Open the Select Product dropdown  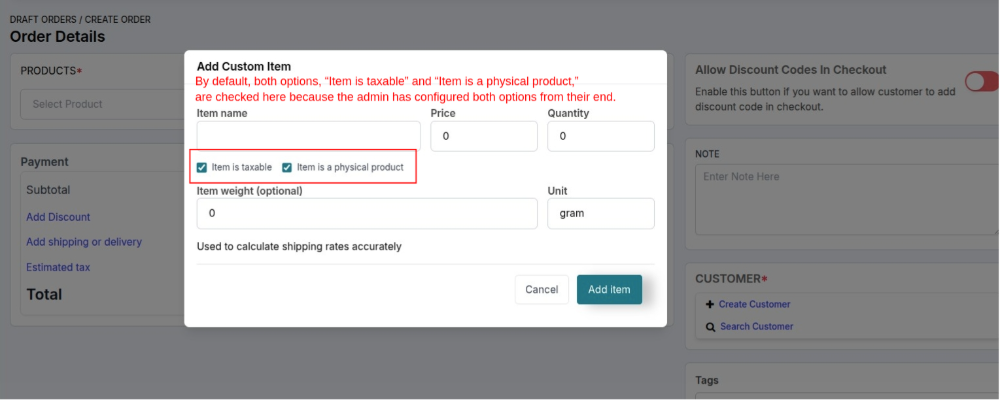(x=103, y=104)
